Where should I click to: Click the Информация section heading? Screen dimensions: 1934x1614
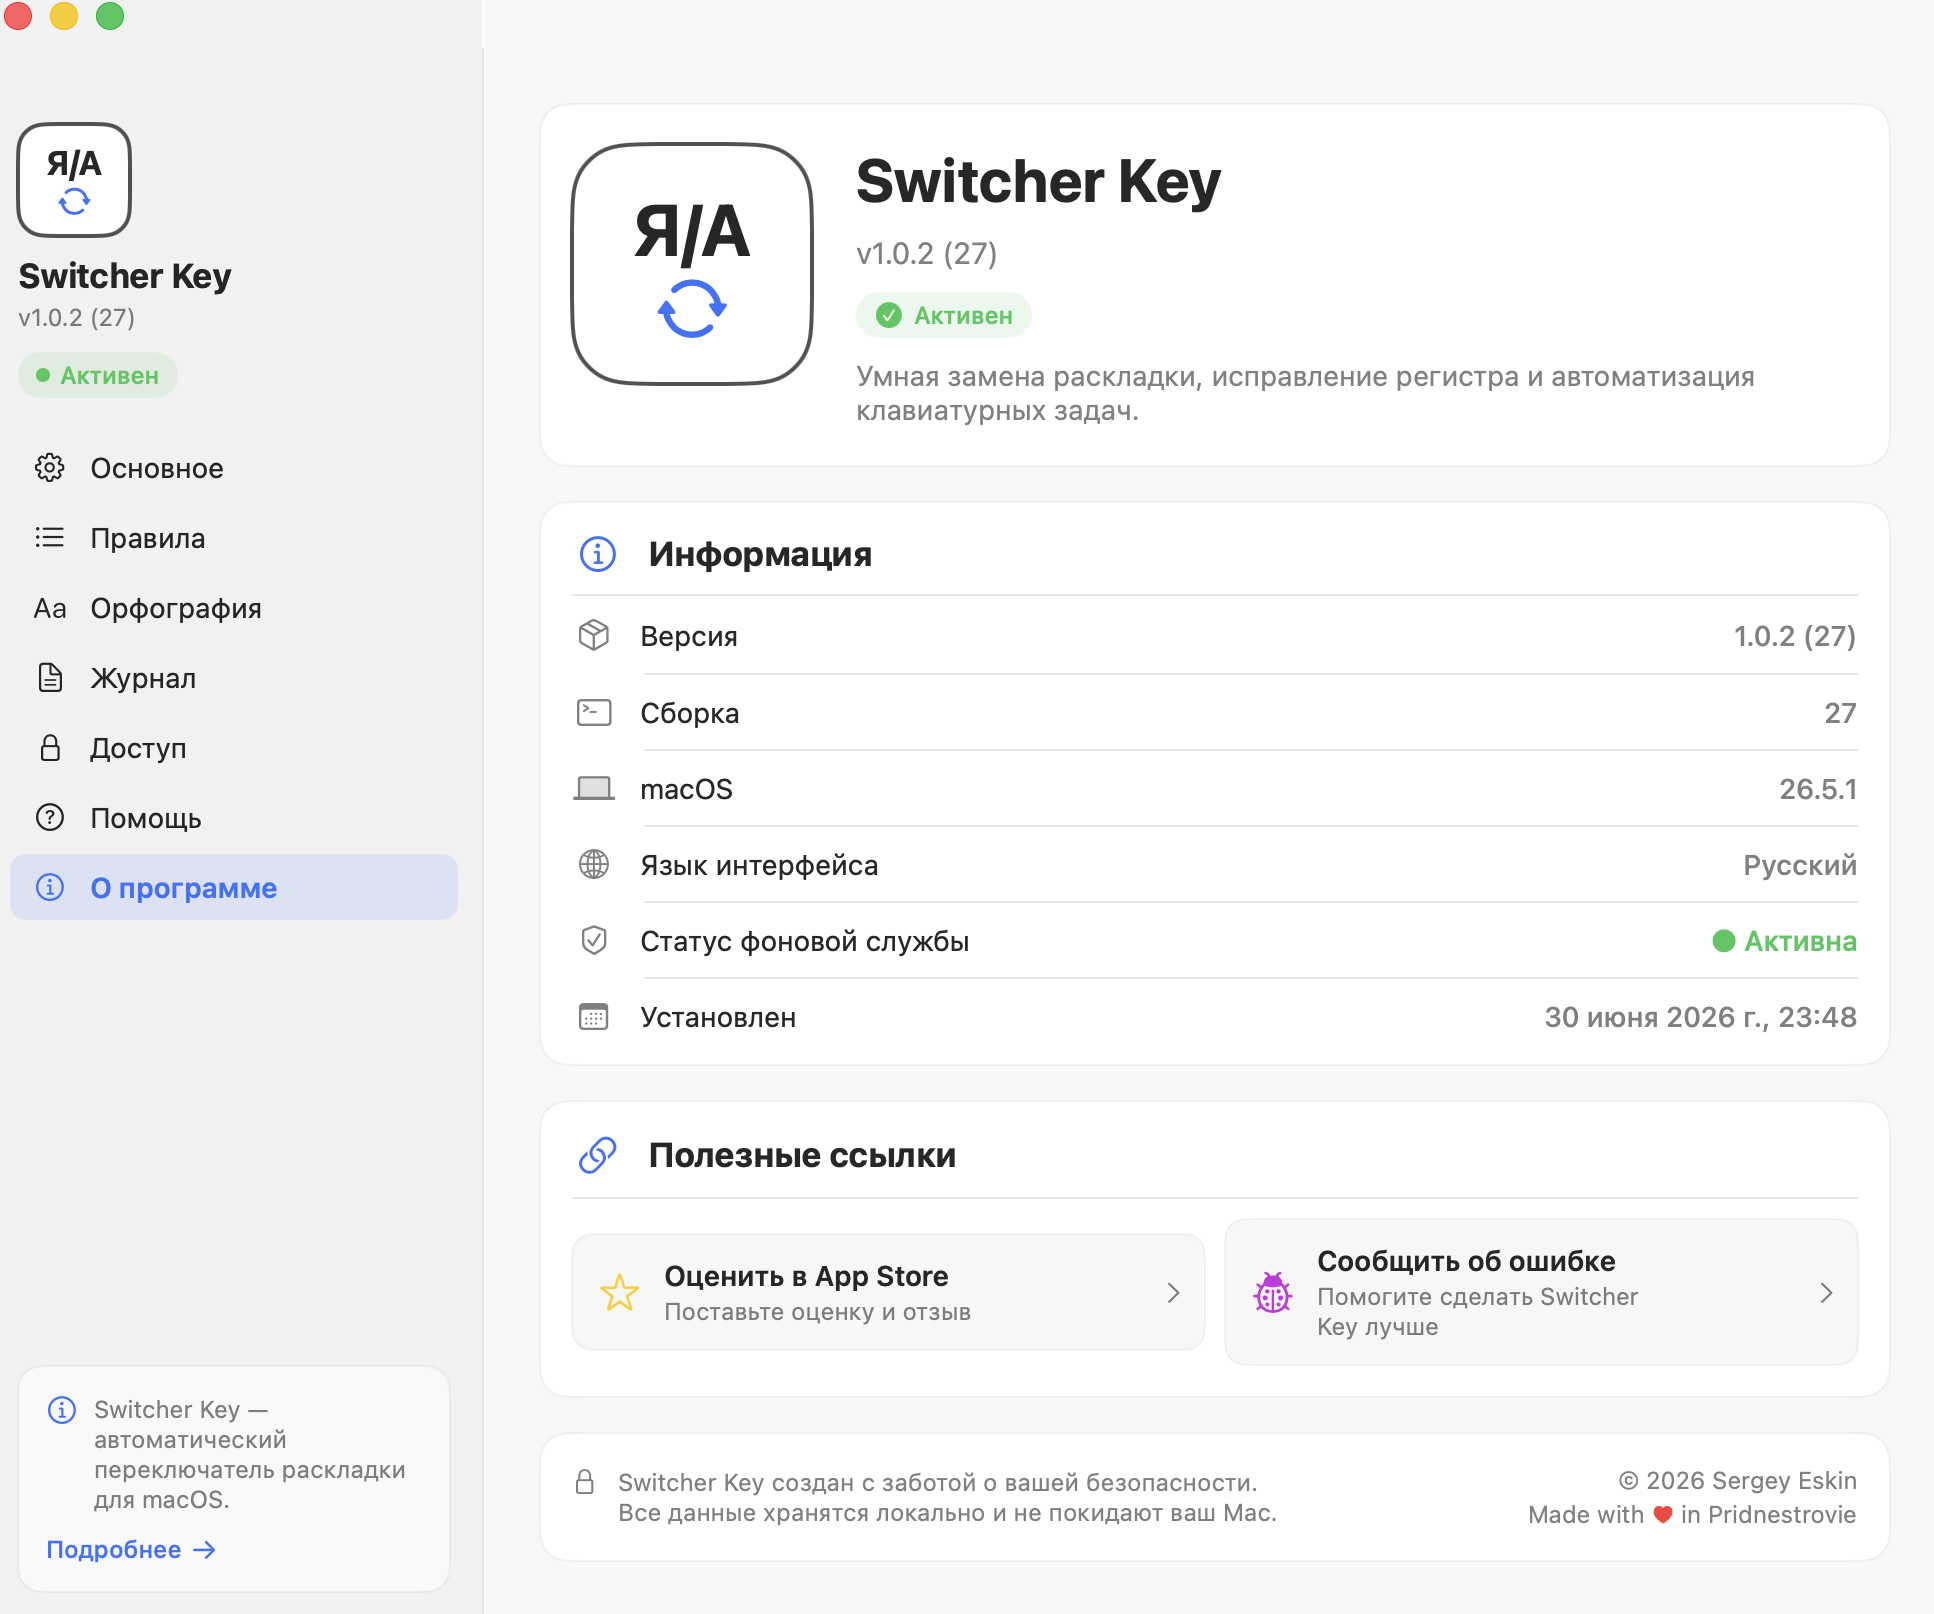[760, 554]
